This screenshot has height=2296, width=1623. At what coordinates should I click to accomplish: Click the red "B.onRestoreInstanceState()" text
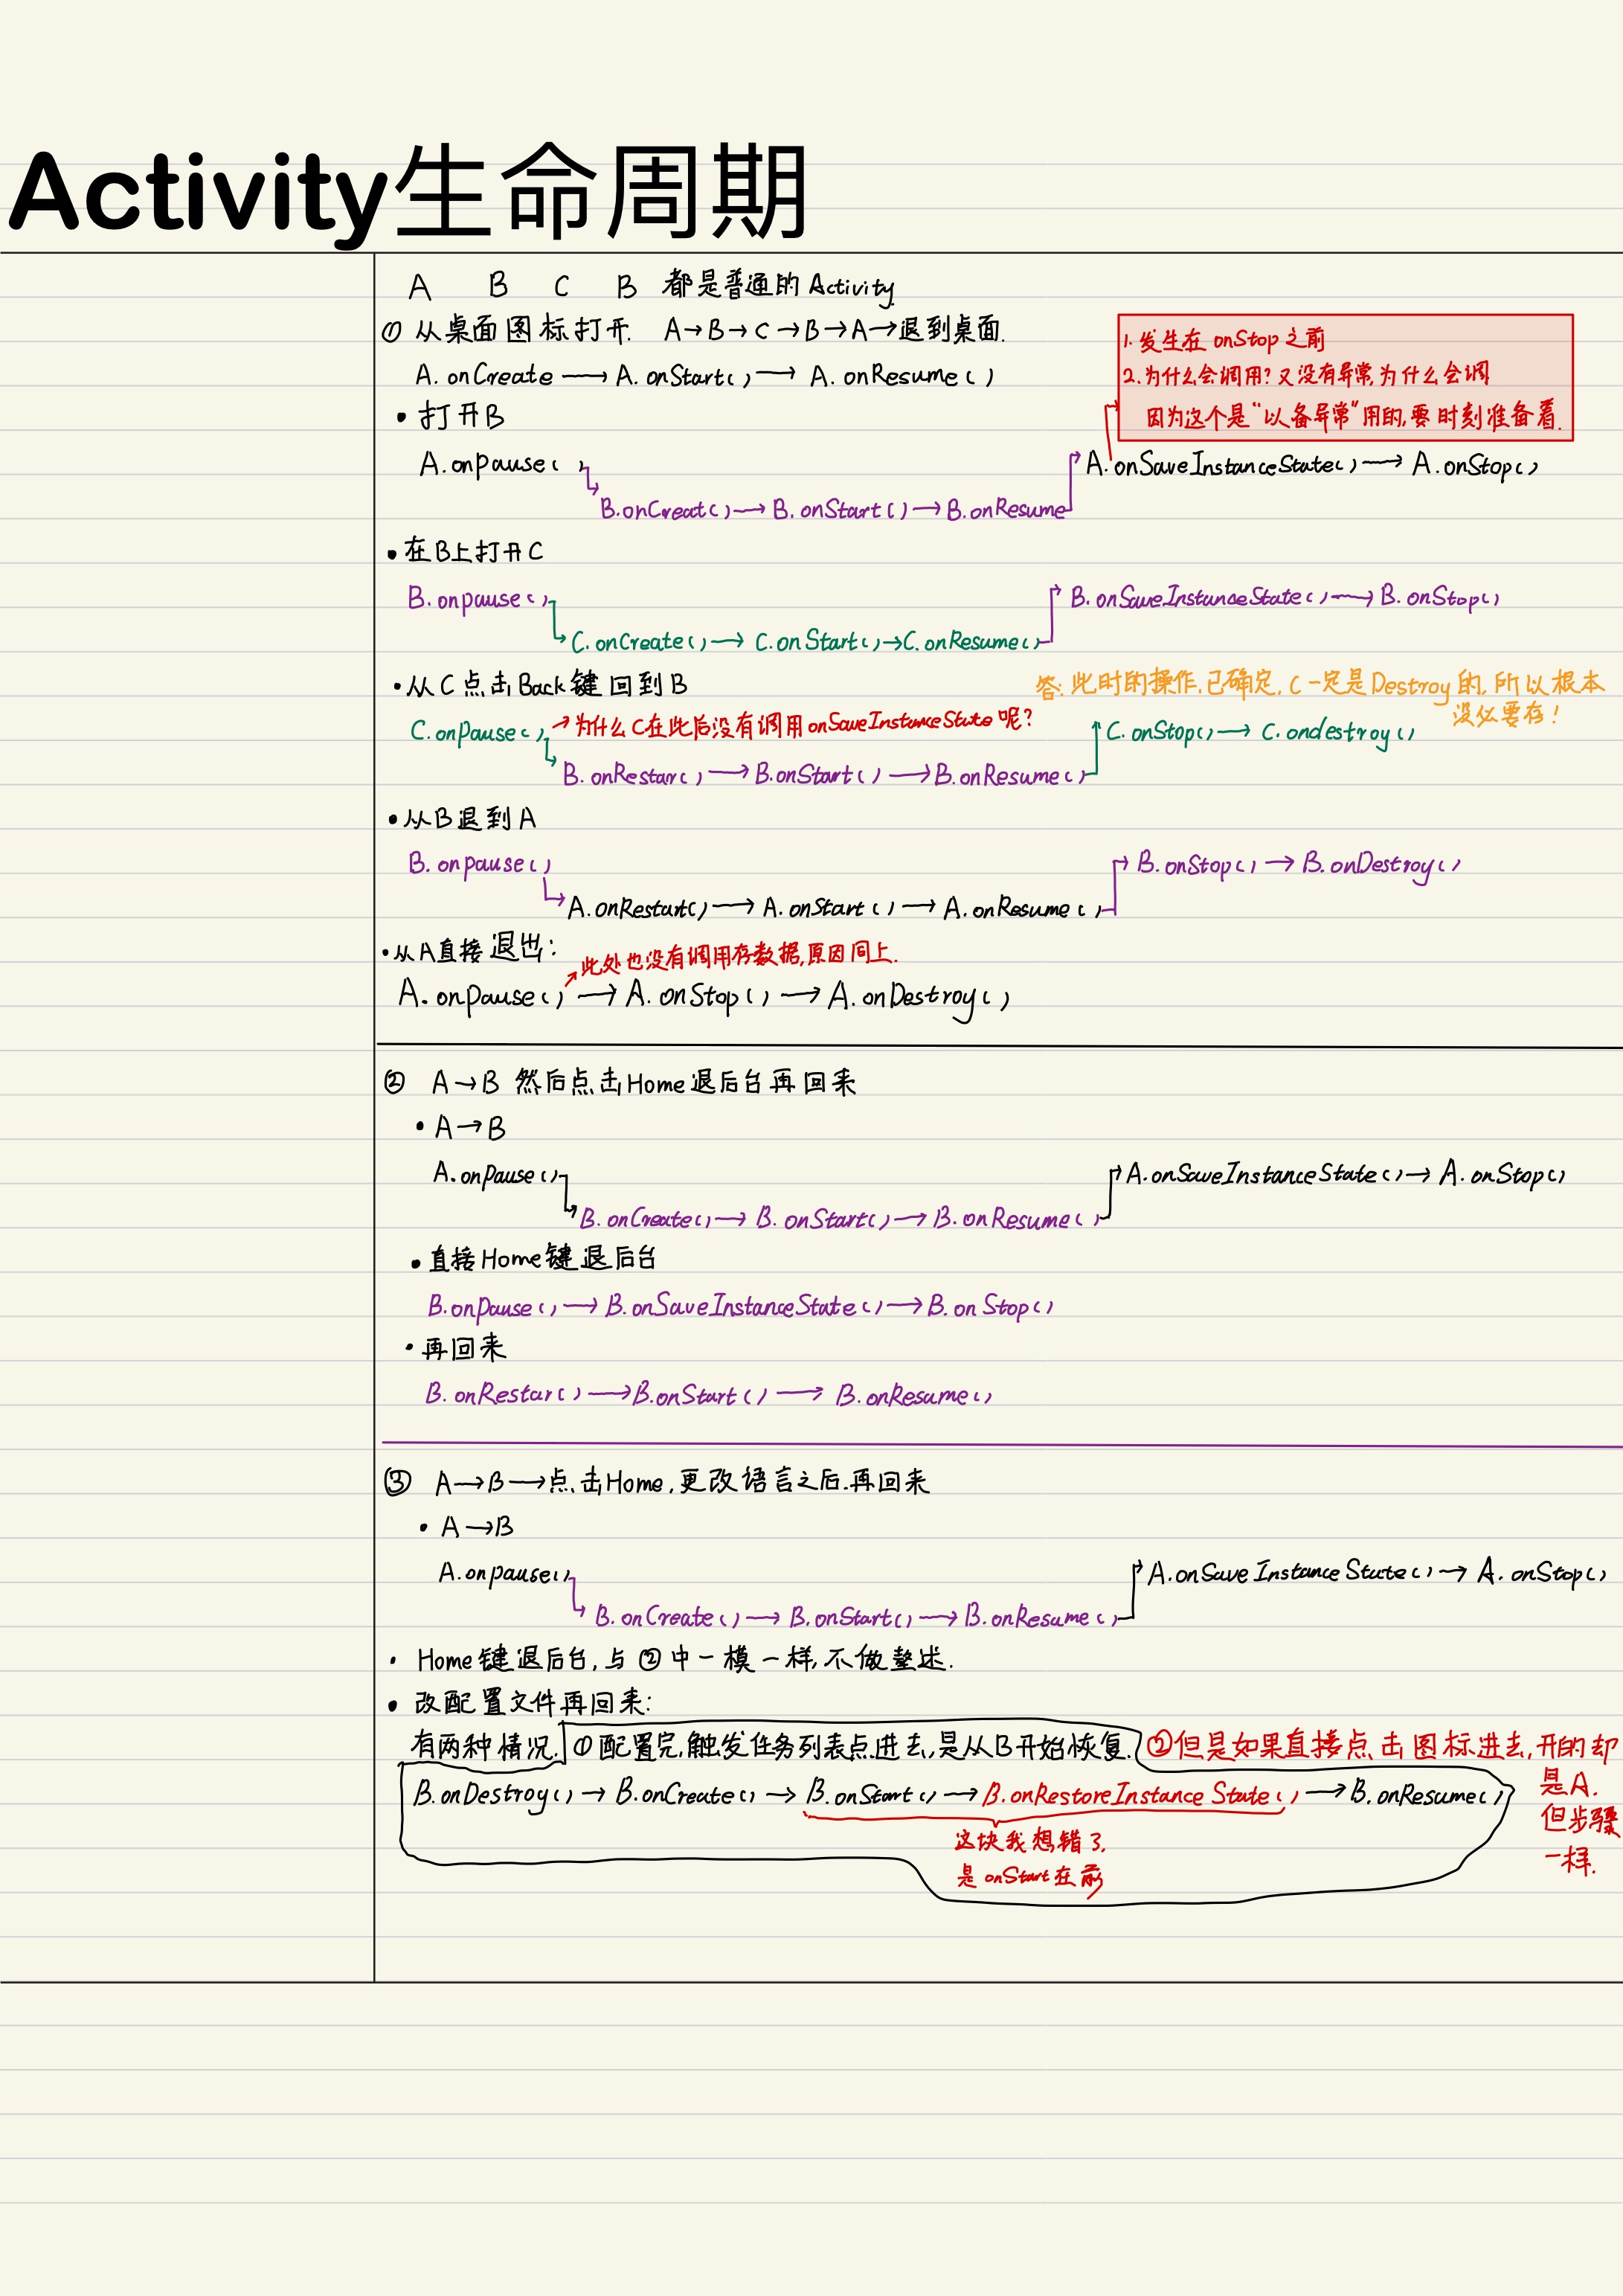[x=1139, y=1795]
